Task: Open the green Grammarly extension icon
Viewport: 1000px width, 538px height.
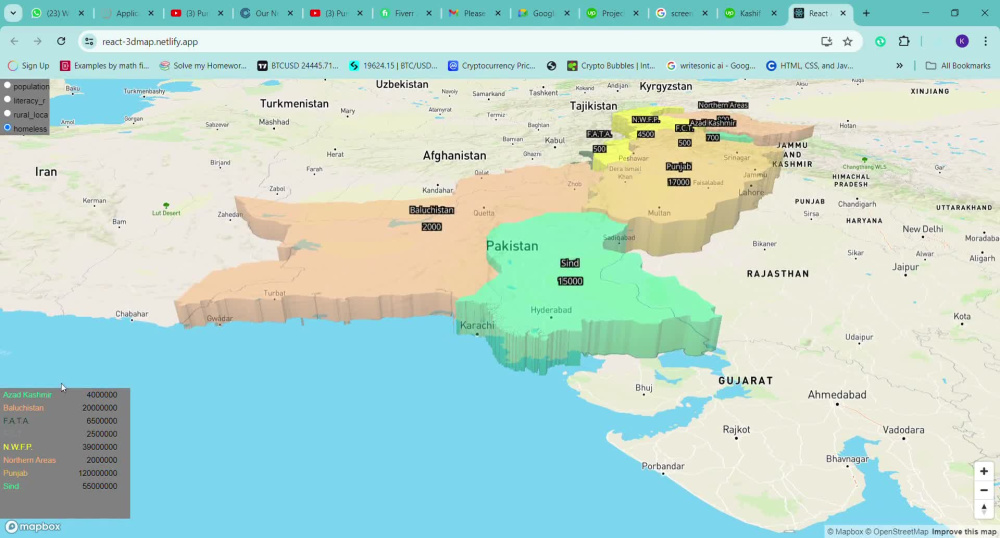Action: [880, 41]
